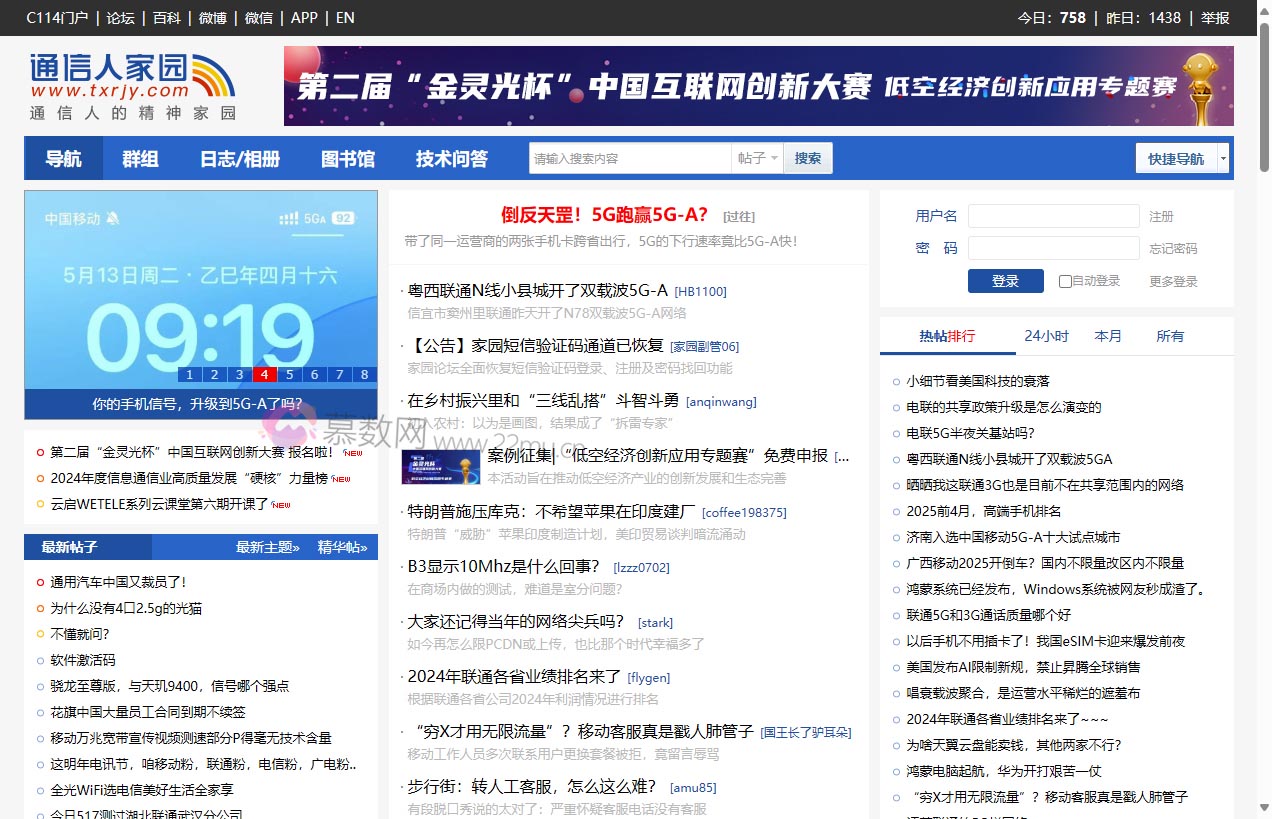1272x819 pixels.
Task: Switch to the 24小时 hot posts tab
Action: (x=1046, y=336)
